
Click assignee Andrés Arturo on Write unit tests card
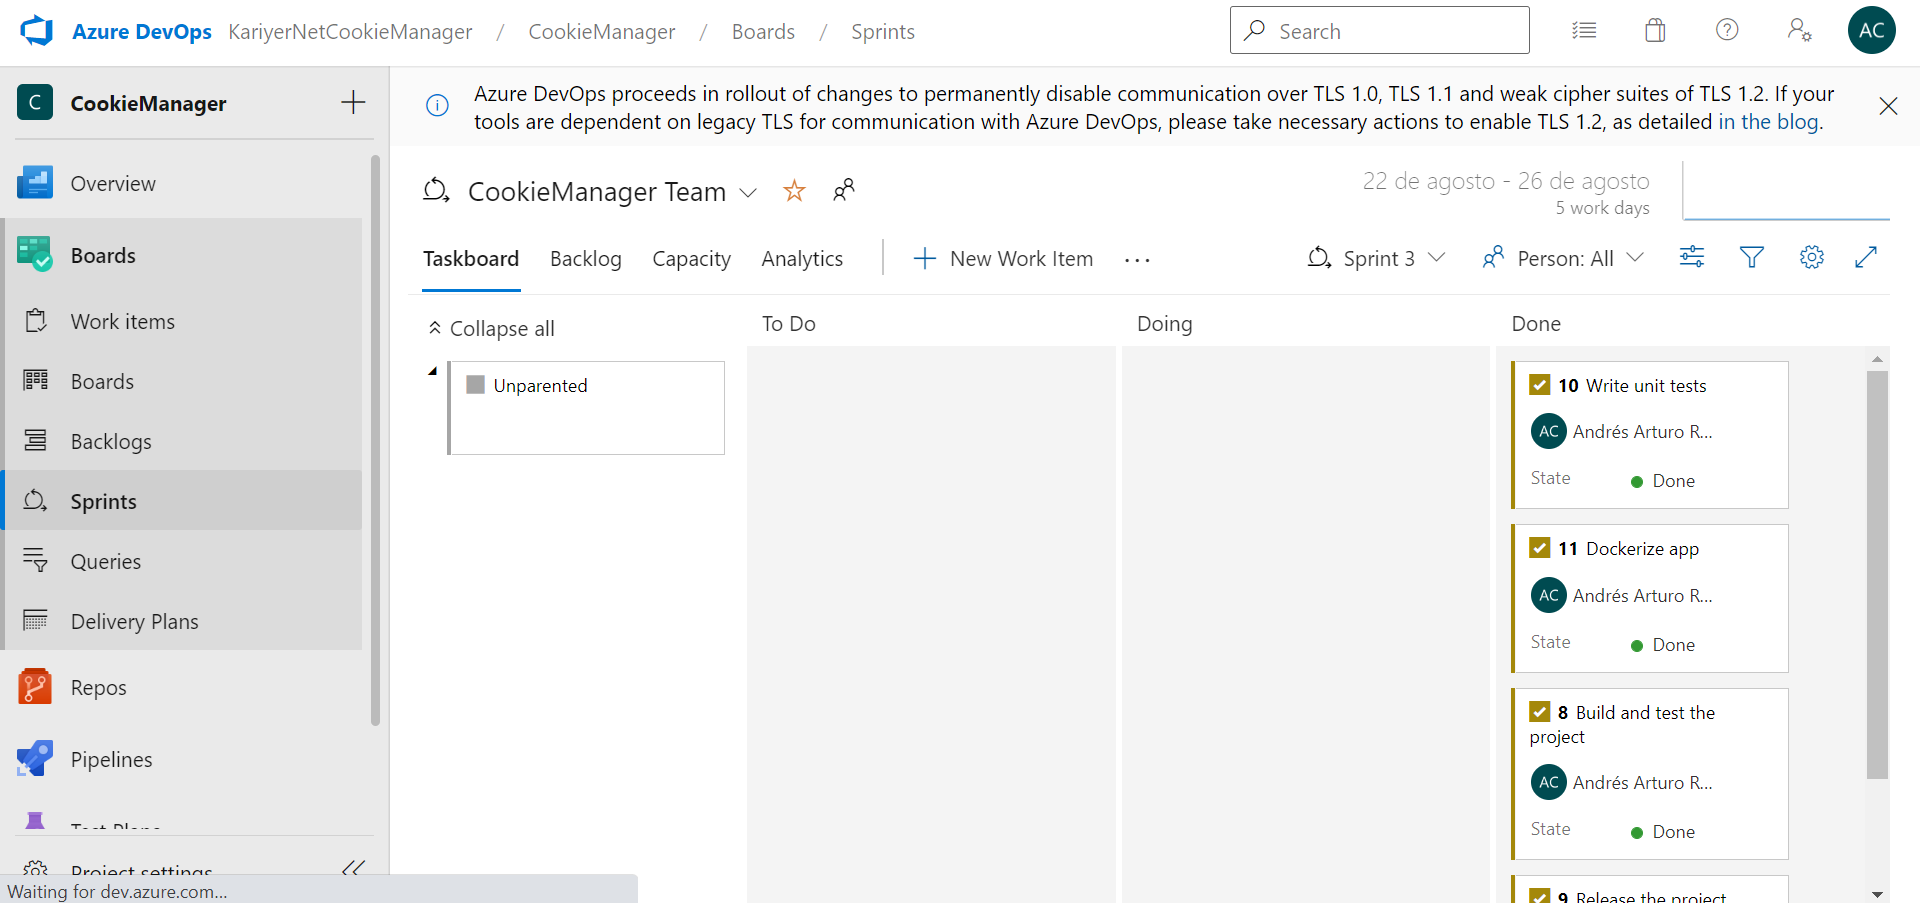(1622, 432)
